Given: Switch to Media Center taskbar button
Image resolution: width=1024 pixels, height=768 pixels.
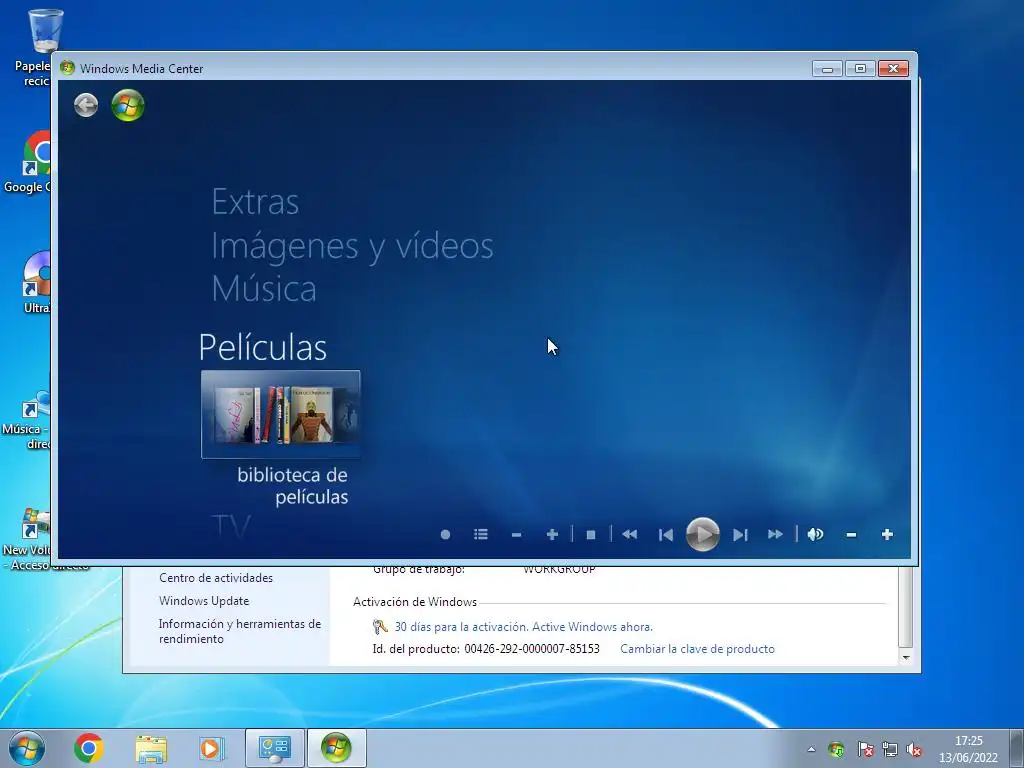Looking at the screenshot, I should click(336, 748).
